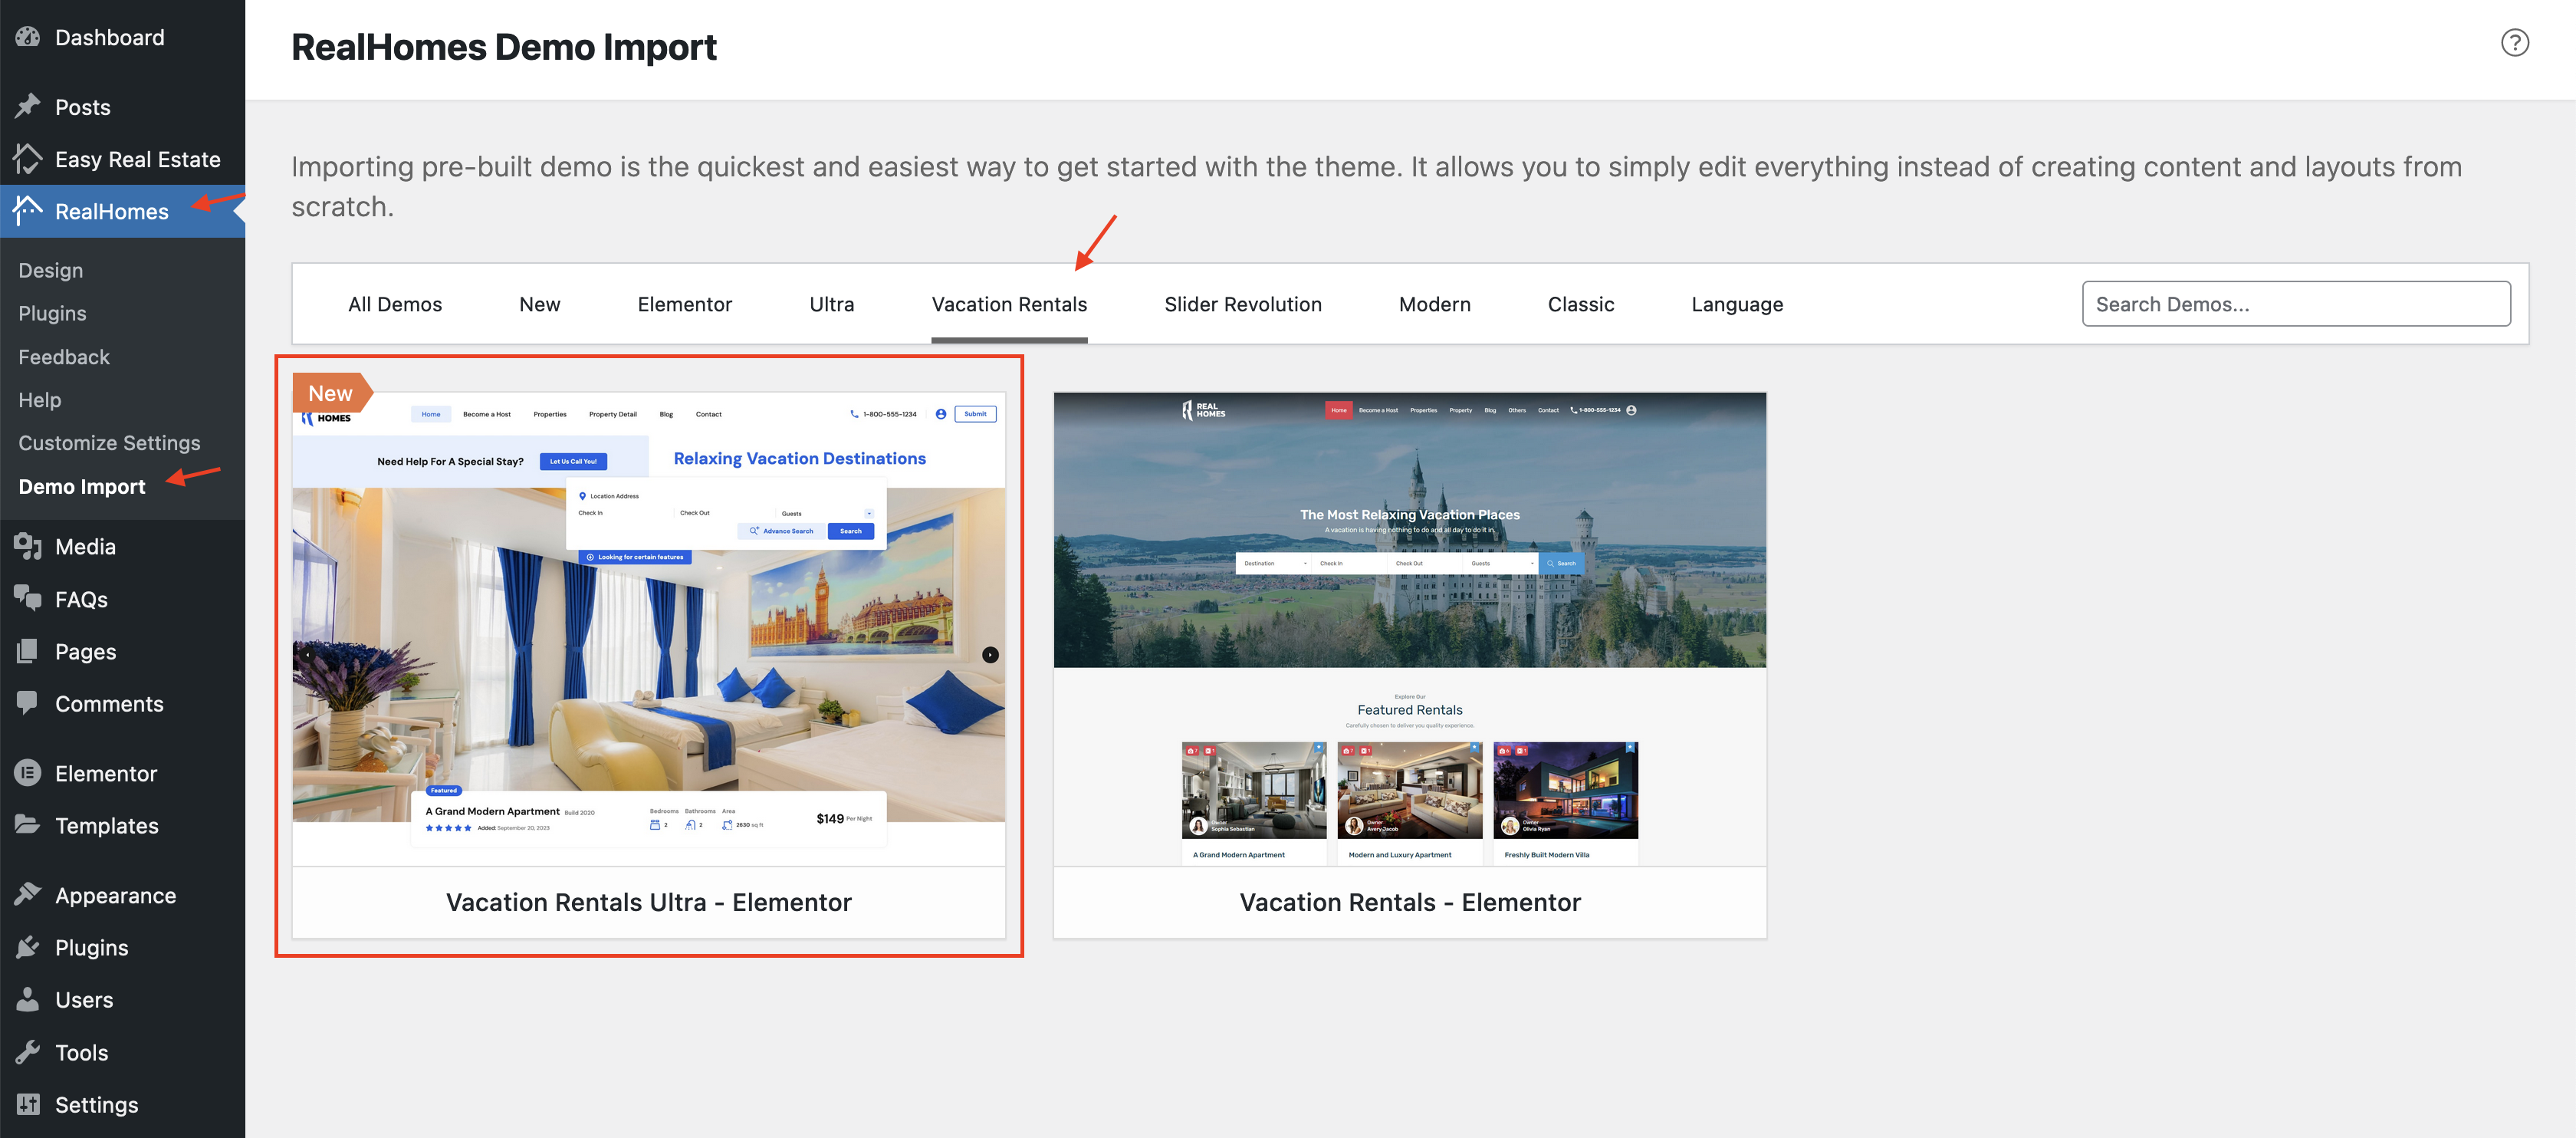The height and width of the screenshot is (1138, 2576).
Task: Switch to the Modern tab
Action: click(1435, 304)
